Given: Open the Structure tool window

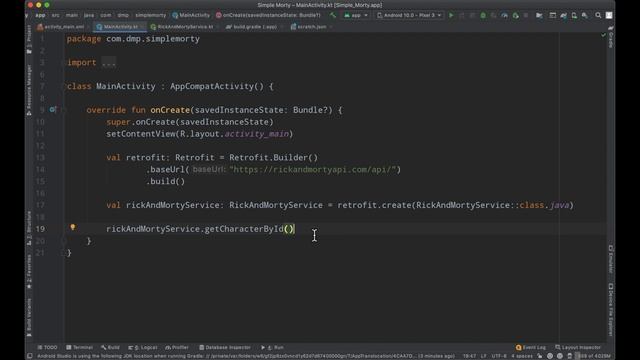Looking at the screenshot, I should pyautogui.click(x=29, y=228).
